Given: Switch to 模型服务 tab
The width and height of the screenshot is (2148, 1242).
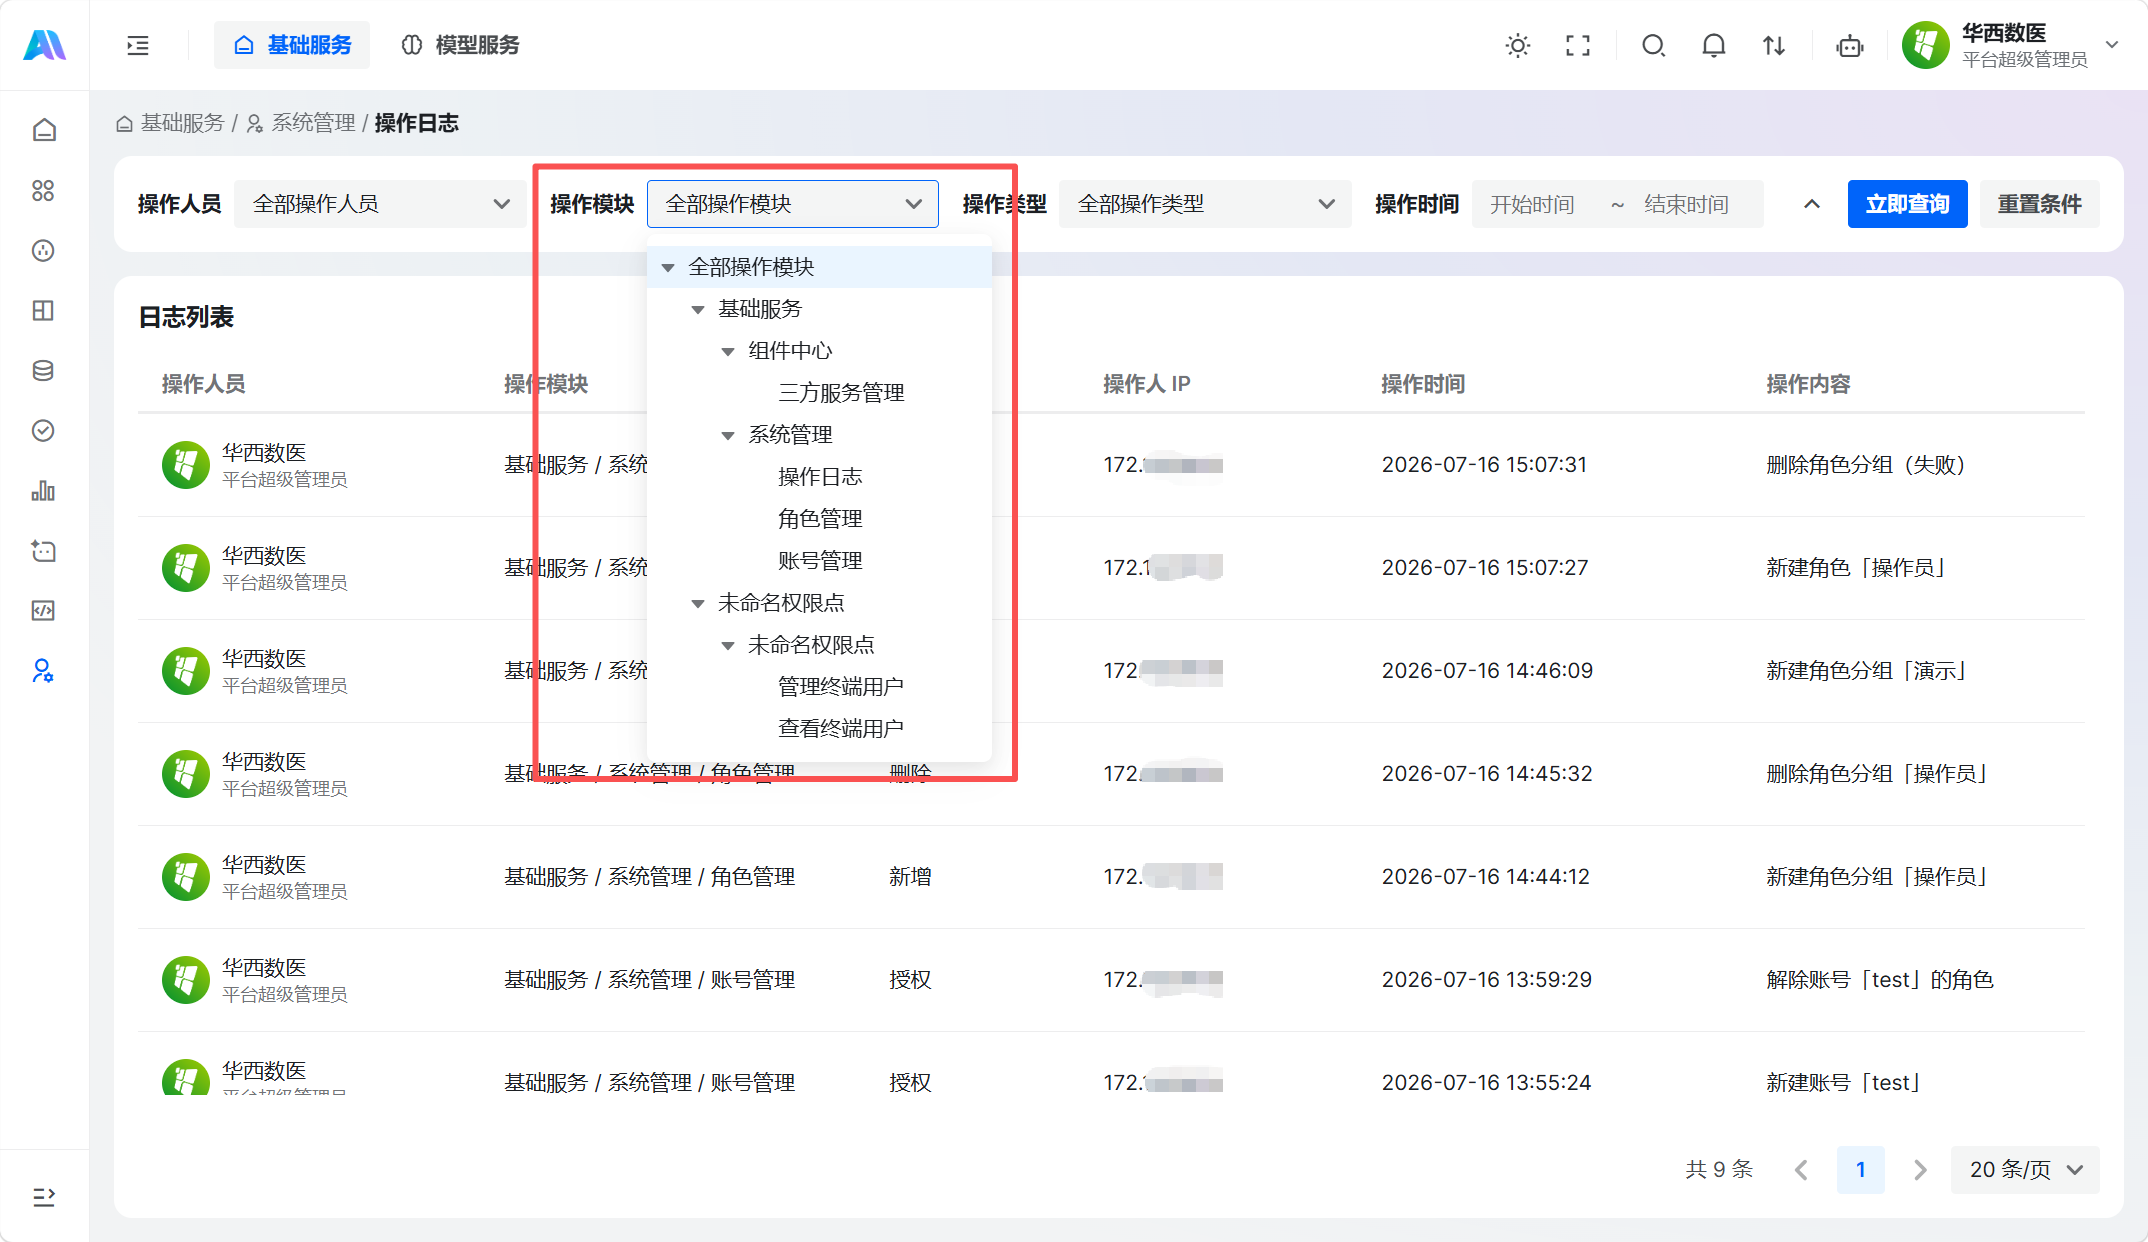Looking at the screenshot, I should click(460, 45).
